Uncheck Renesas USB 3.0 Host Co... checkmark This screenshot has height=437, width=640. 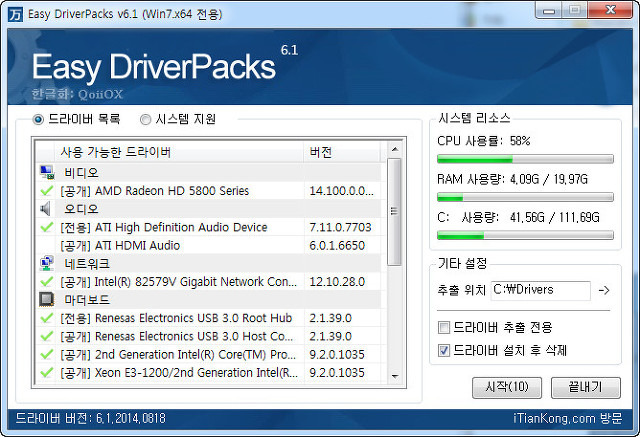[47, 336]
